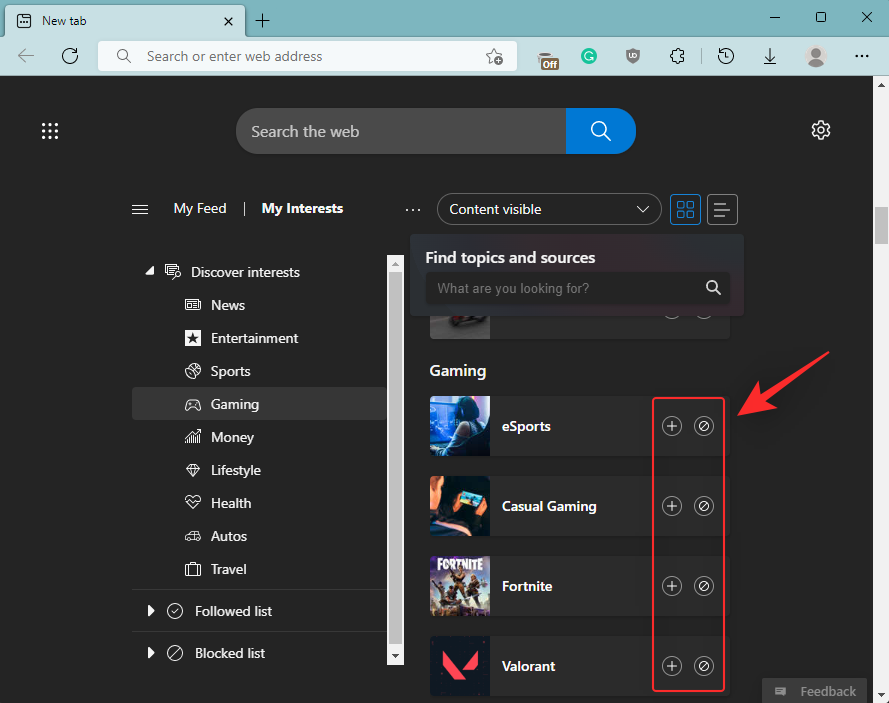This screenshot has width=889, height=703.
Task: Open the Grammarly extension
Action: pos(589,56)
